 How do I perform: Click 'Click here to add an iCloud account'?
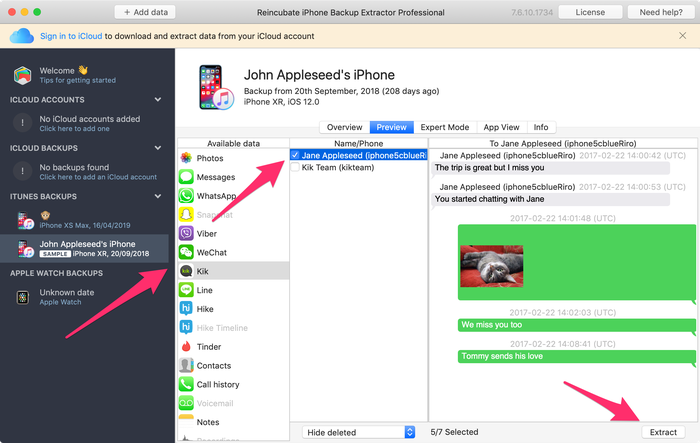98,177
